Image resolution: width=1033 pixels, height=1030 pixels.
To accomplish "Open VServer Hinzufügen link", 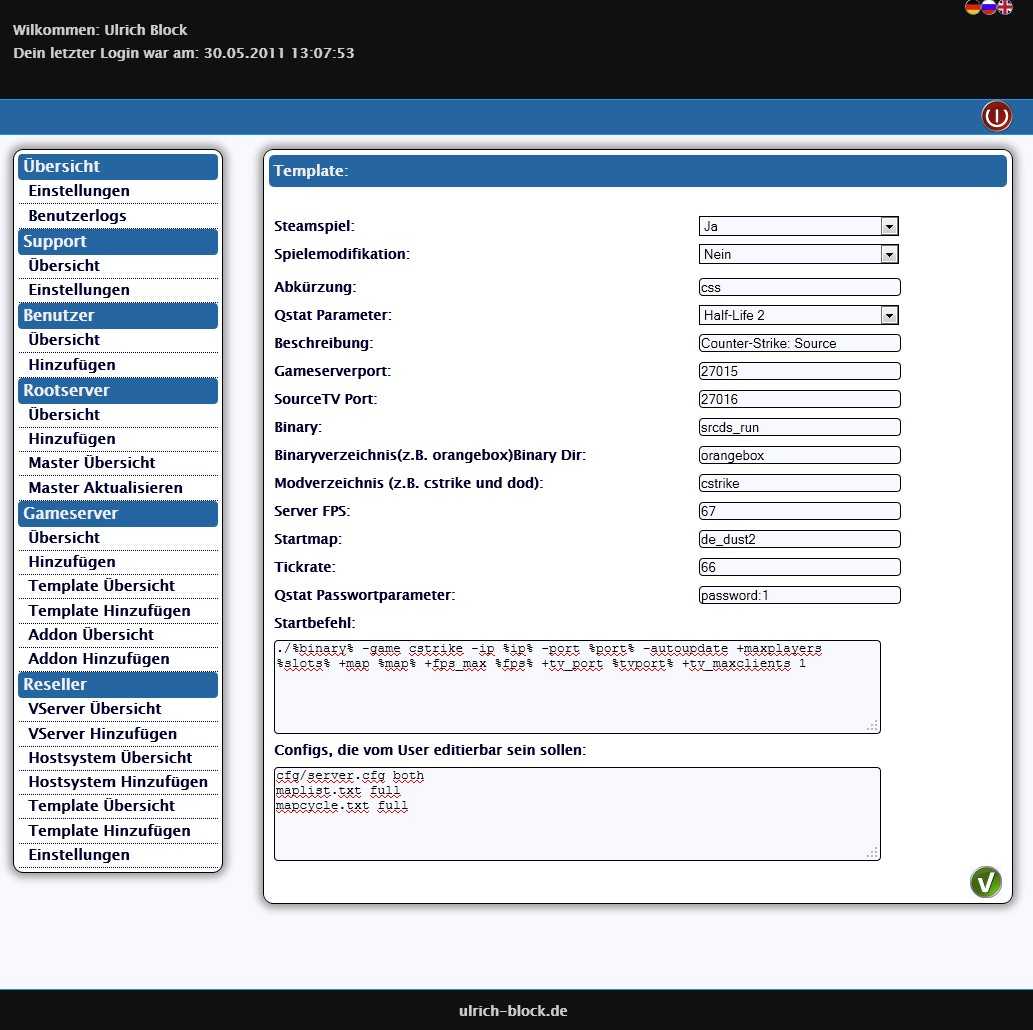I will click(x=103, y=734).
